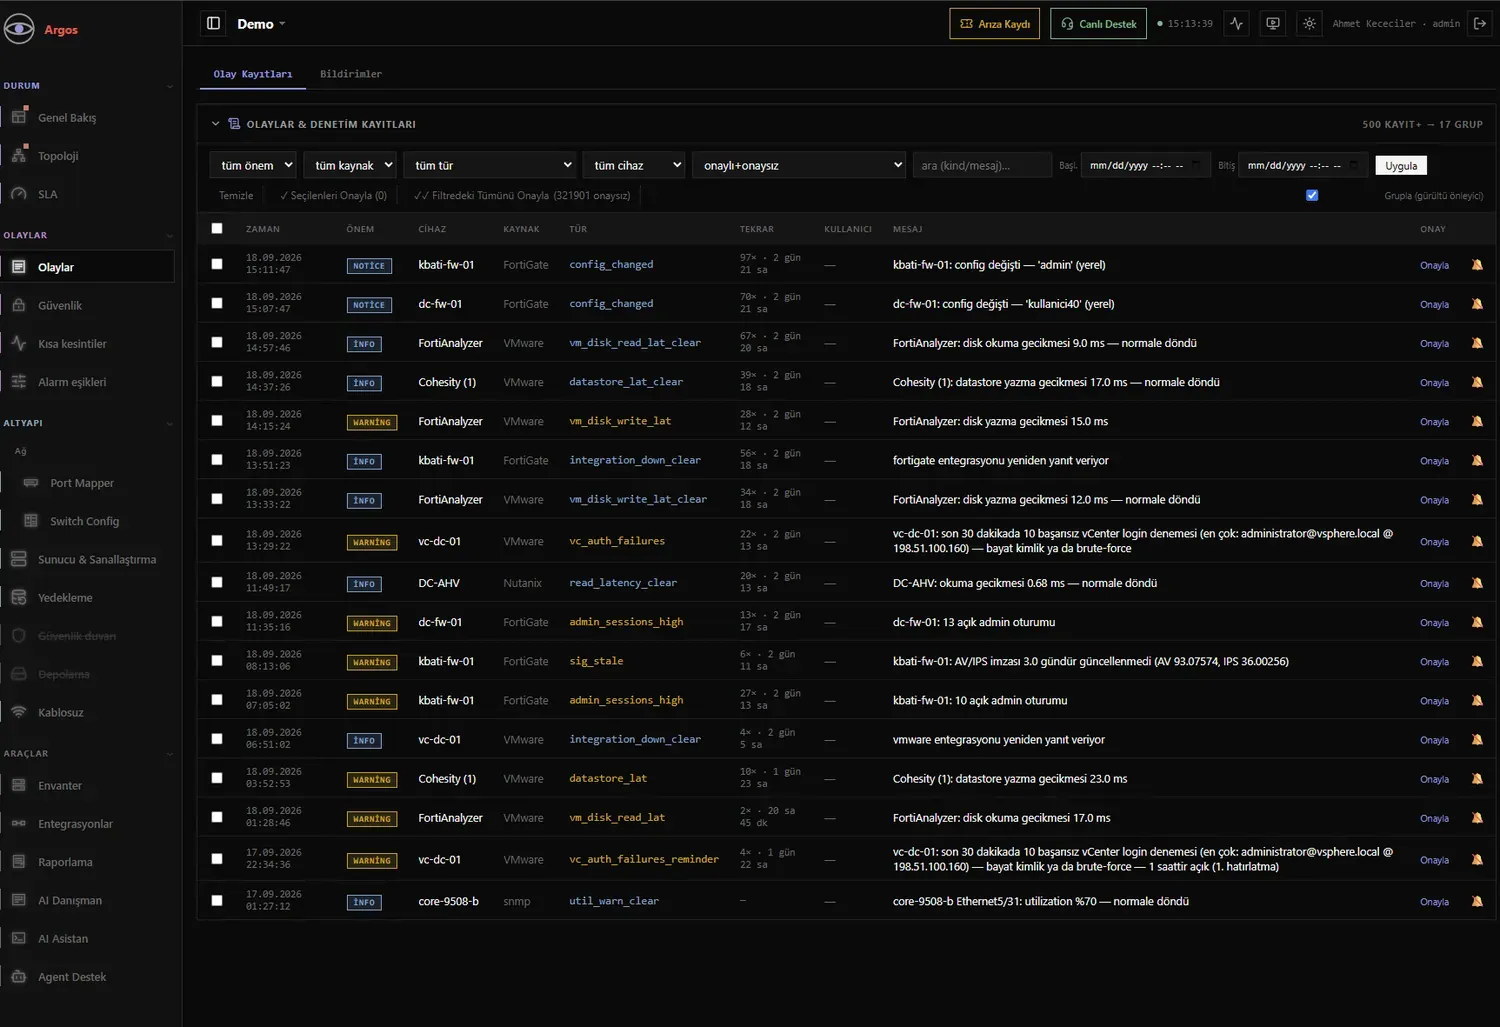Uncheck the Grupla noise-prevention checkbox
Image resolution: width=1500 pixels, height=1027 pixels.
click(1312, 195)
